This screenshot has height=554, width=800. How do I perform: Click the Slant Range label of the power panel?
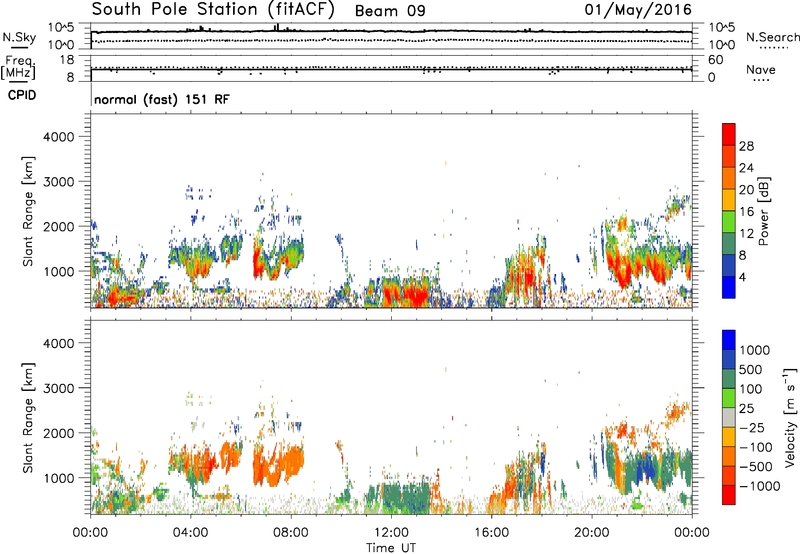tap(28, 211)
